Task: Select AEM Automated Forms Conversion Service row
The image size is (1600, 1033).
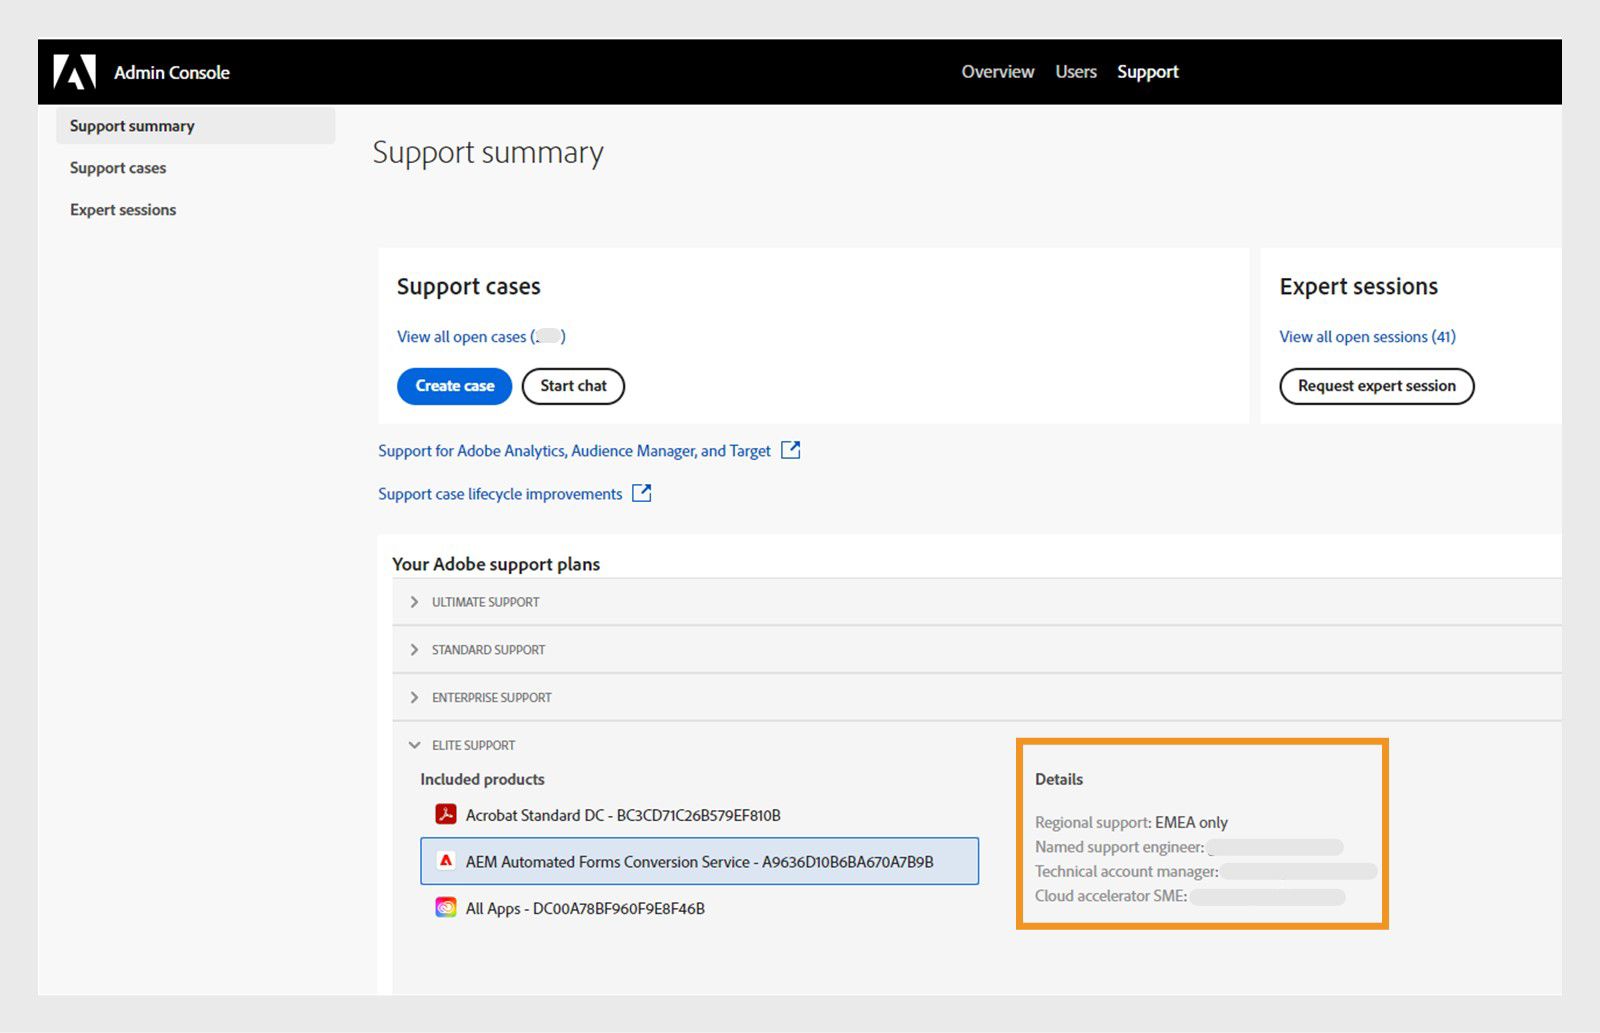Action: [700, 861]
